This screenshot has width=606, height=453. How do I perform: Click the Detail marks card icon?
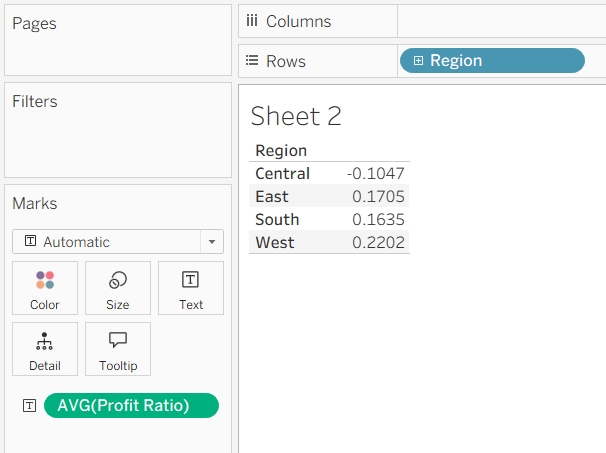point(45,341)
